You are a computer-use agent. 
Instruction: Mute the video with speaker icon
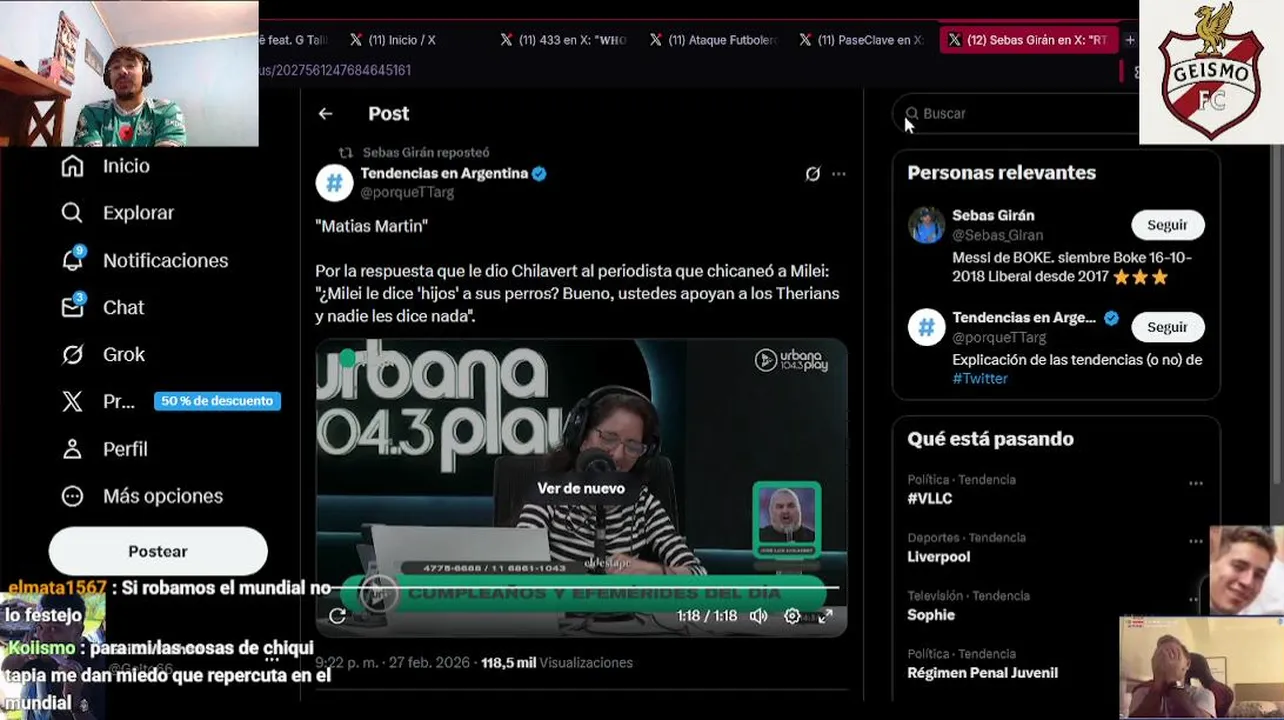(759, 616)
